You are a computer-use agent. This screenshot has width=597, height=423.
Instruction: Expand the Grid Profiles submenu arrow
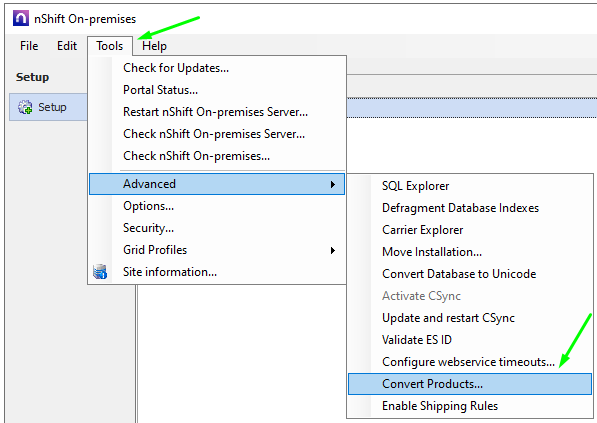[x=333, y=251]
